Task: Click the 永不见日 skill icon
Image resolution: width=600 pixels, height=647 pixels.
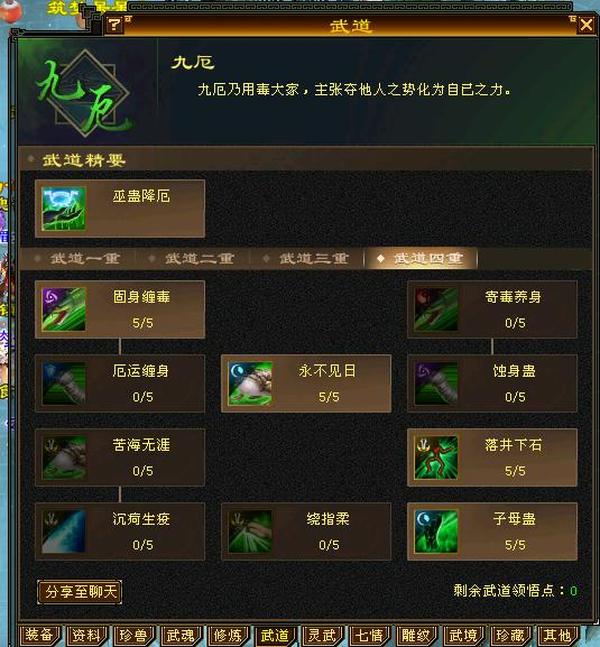Action: [x=250, y=383]
